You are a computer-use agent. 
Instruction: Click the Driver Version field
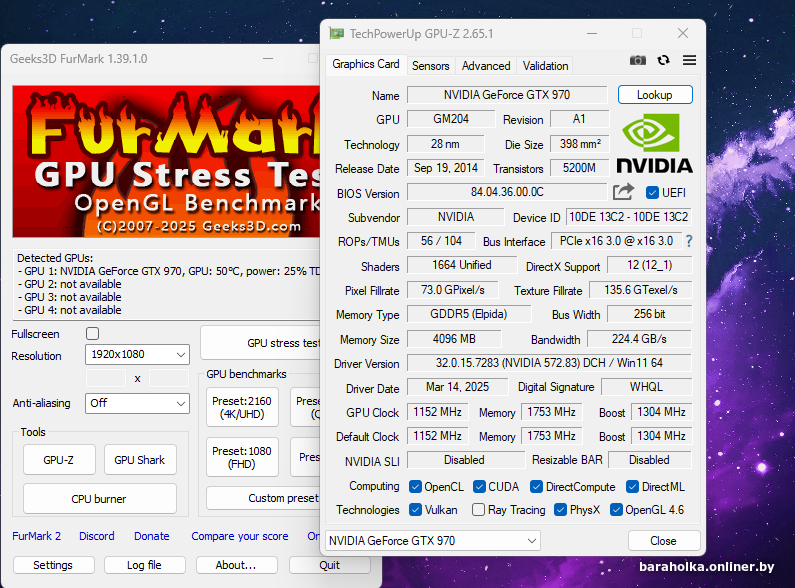[549, 363]
